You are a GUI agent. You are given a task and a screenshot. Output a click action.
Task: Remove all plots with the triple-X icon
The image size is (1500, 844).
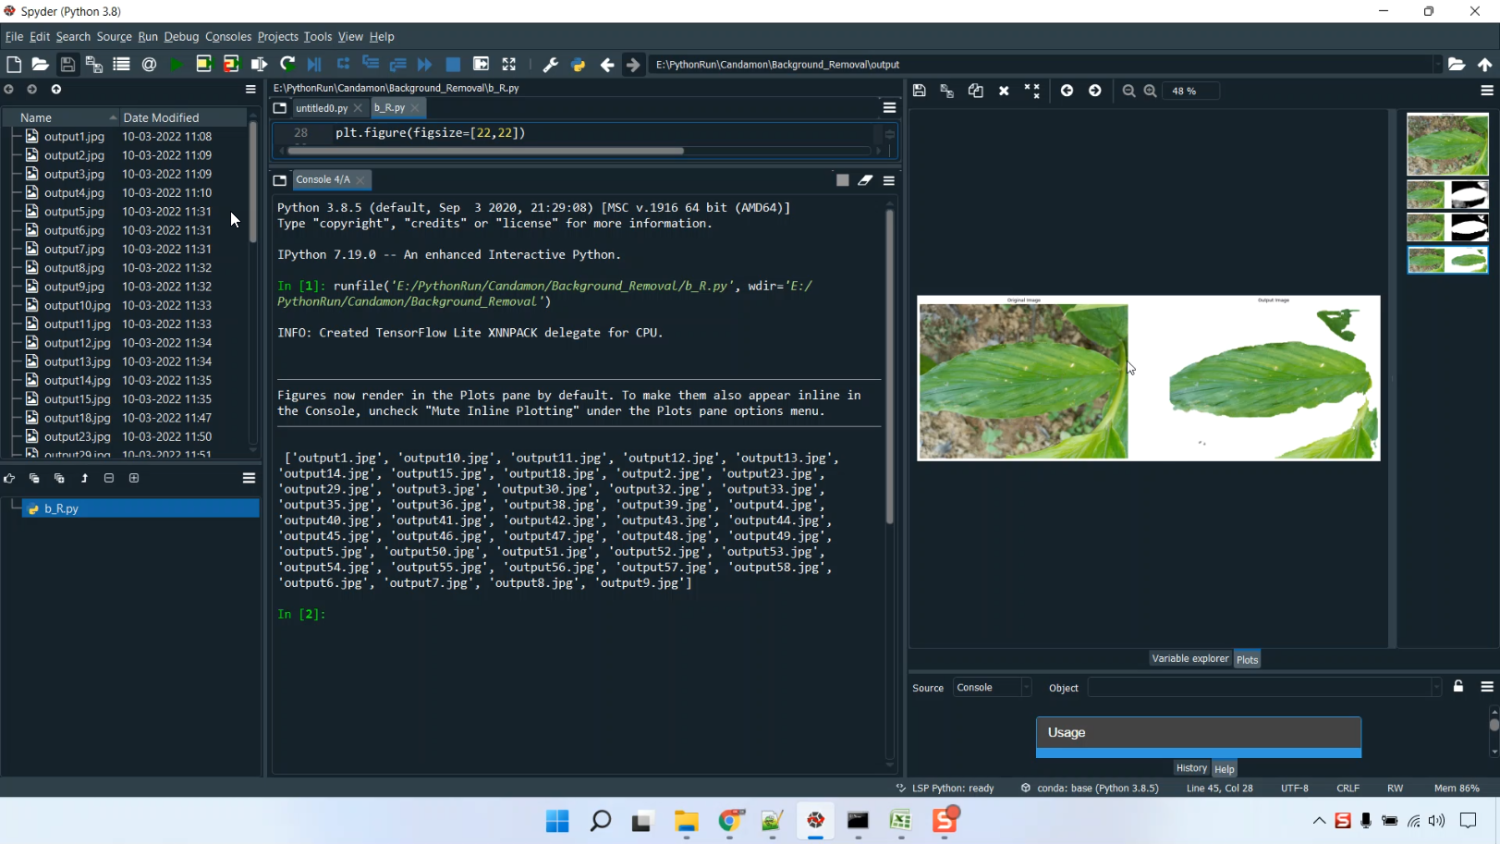tap(1032, 91)
